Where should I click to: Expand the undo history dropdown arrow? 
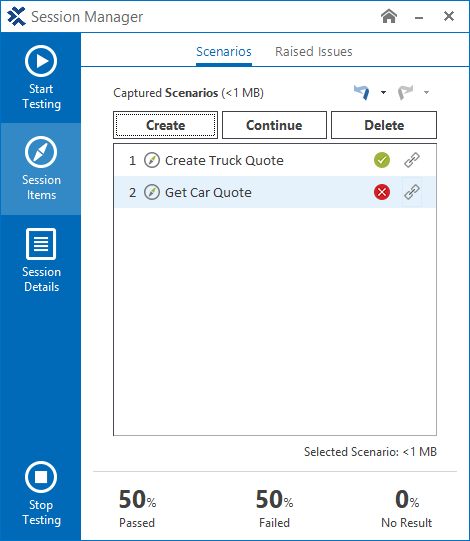[383, 92]
